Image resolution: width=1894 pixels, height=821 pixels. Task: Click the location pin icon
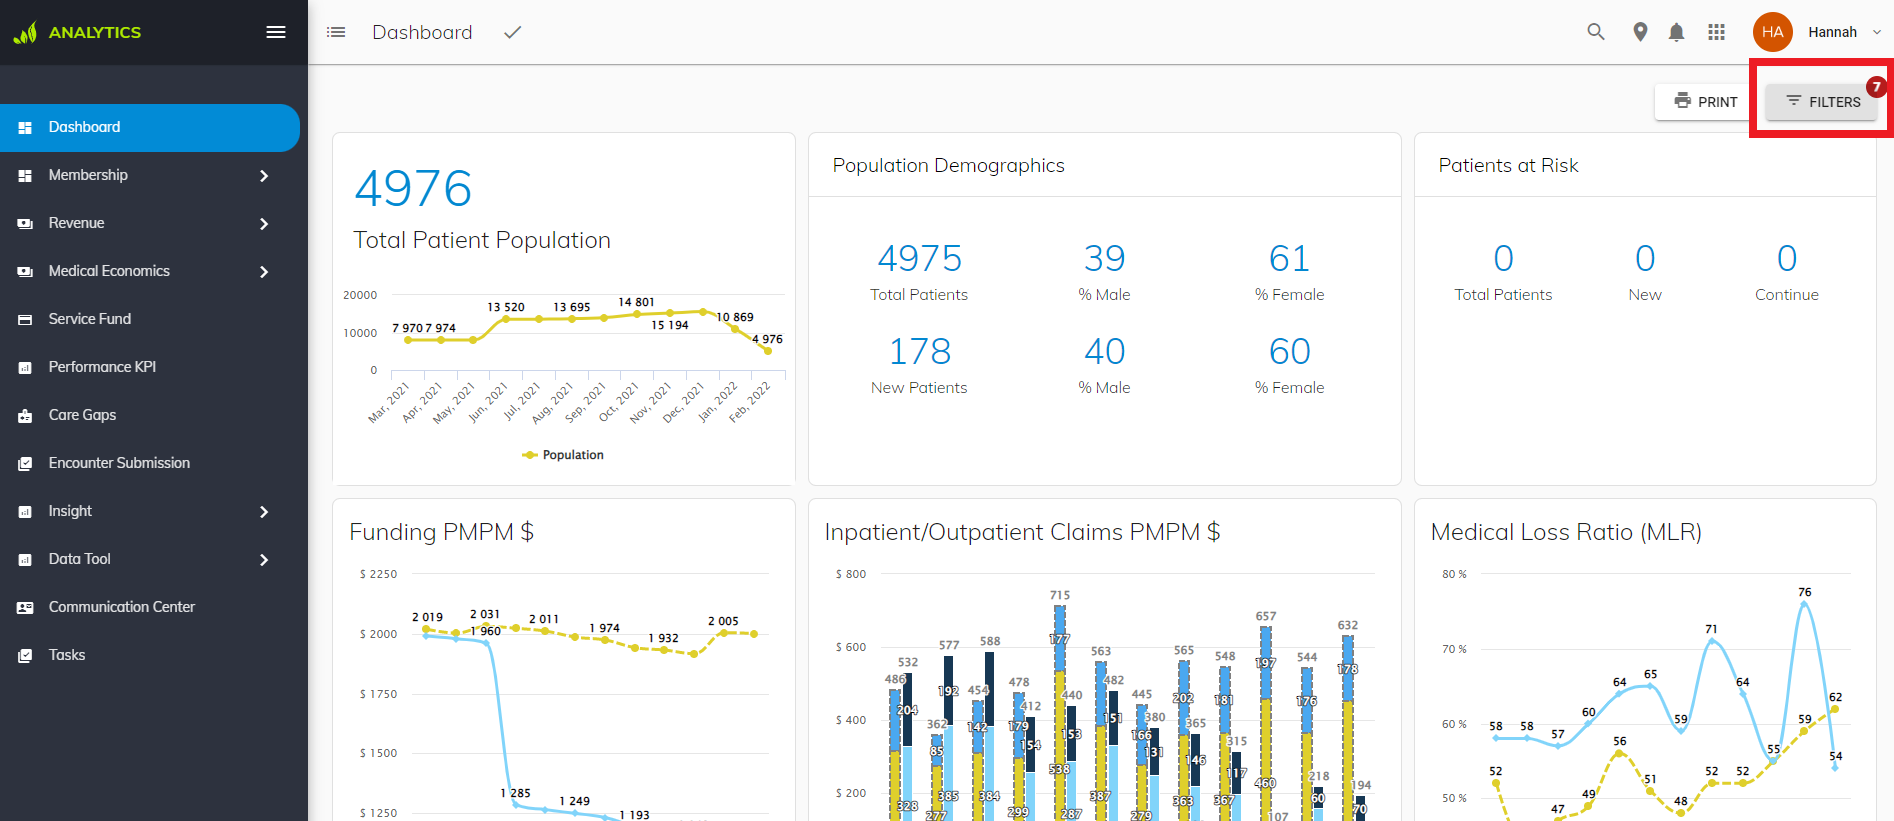(x=1640, y=32)
